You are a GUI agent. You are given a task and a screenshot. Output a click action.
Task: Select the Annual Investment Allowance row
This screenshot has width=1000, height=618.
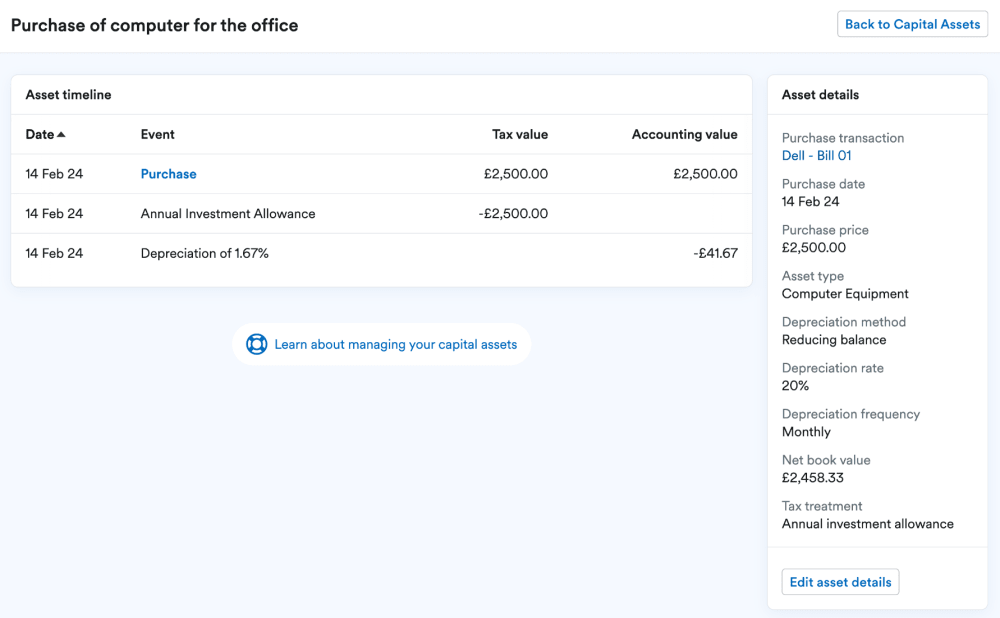(227, 214)
